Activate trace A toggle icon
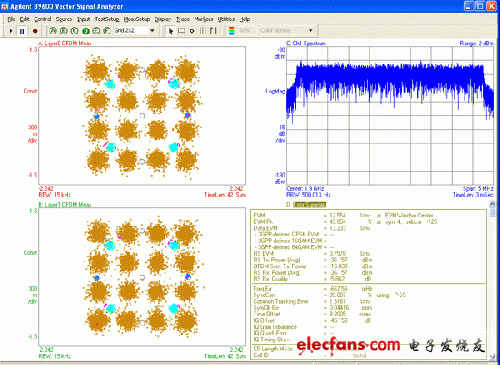Image resolution: width=500 pixels, height=365 pixels. click(x=53, y=31)
